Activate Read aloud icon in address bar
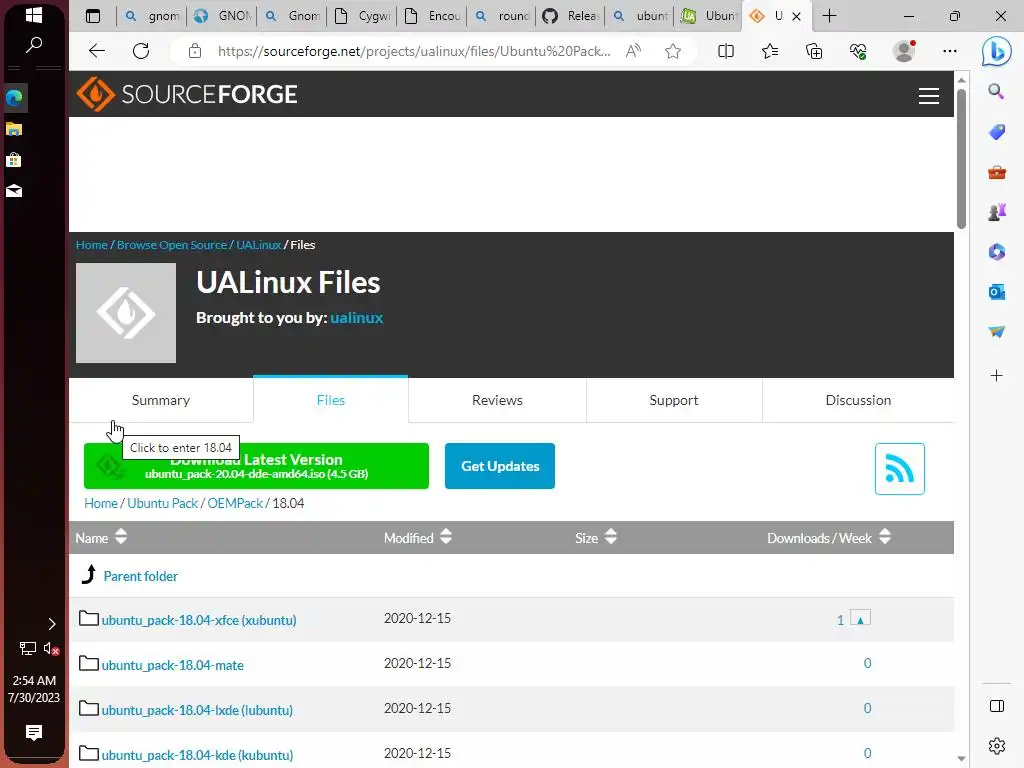The width and height of the screenshot is (1024, 768). point(633,51)
